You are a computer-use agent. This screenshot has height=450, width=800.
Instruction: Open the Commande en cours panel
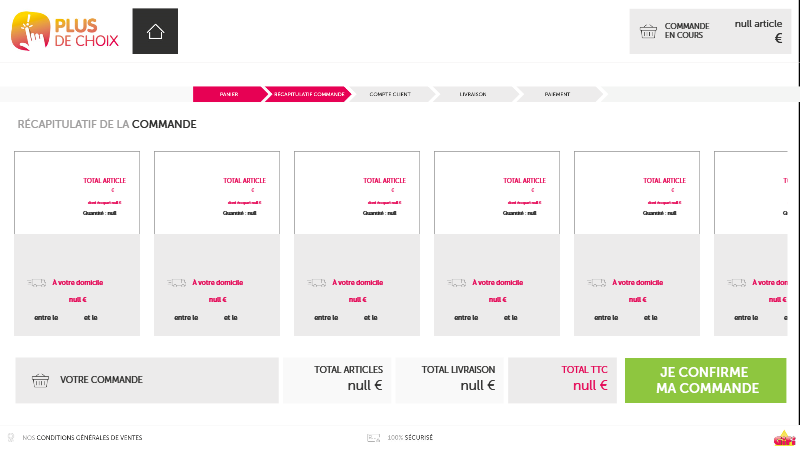[x=709, y=31]
